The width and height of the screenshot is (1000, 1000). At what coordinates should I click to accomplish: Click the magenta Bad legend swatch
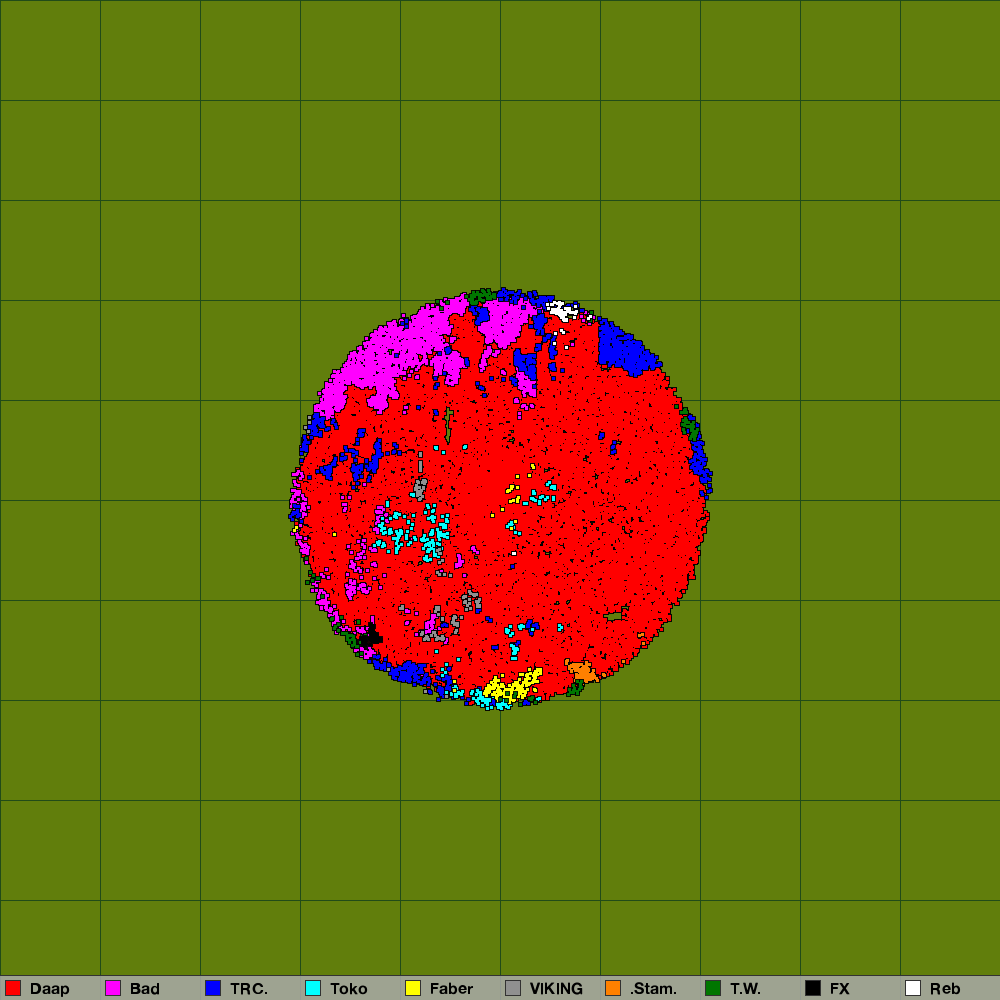(x=113, y=988)
